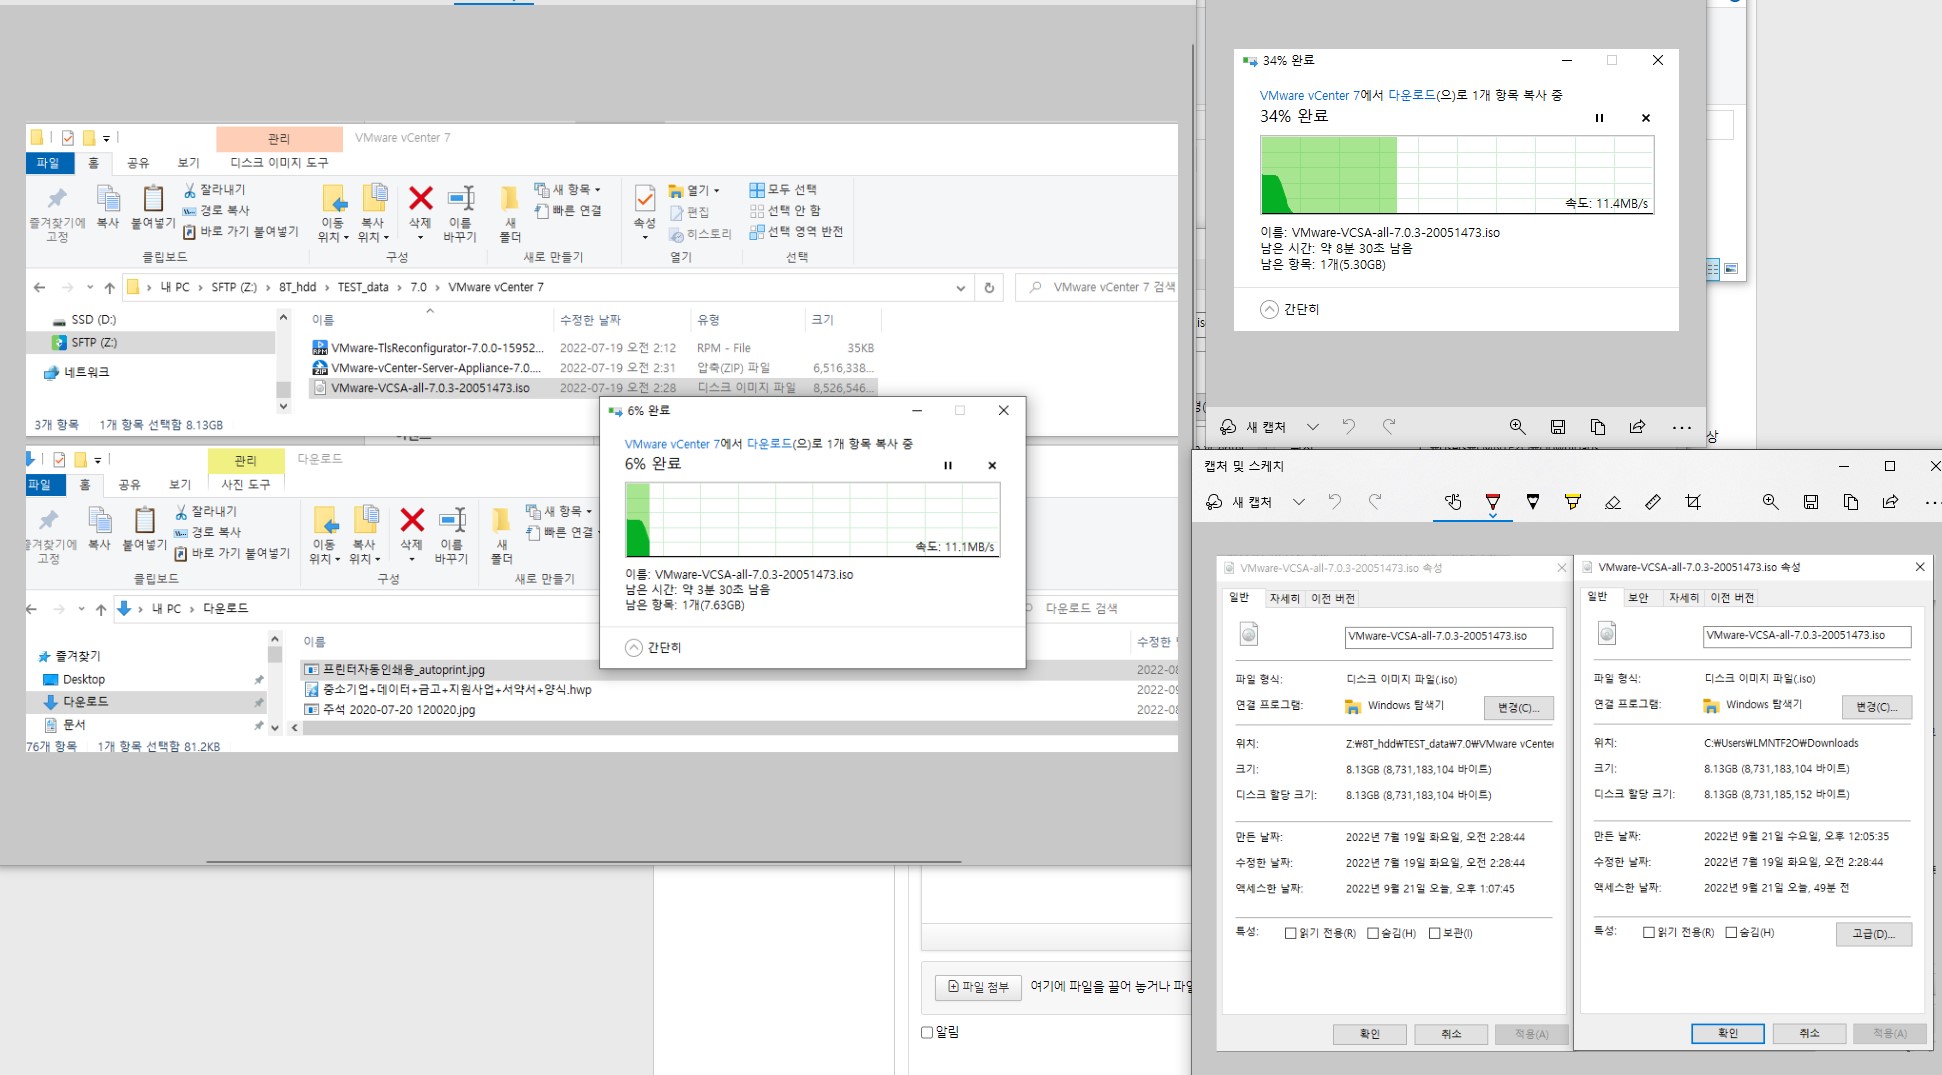
Task: Pause the 34% copy operation
Action: (1599, 118)
